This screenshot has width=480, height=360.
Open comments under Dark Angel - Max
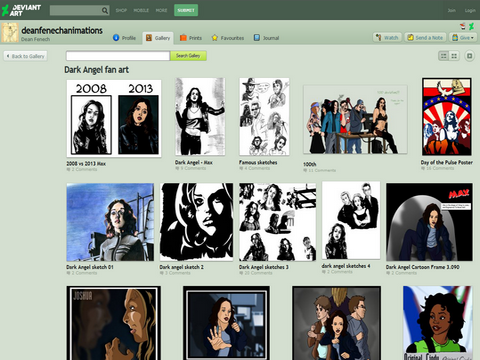[191, 168]
